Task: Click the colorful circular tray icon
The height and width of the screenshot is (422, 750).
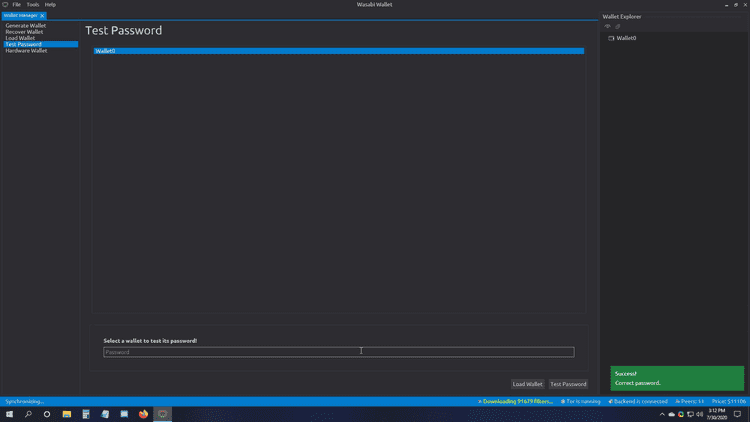Action: [x=681, y=414]
